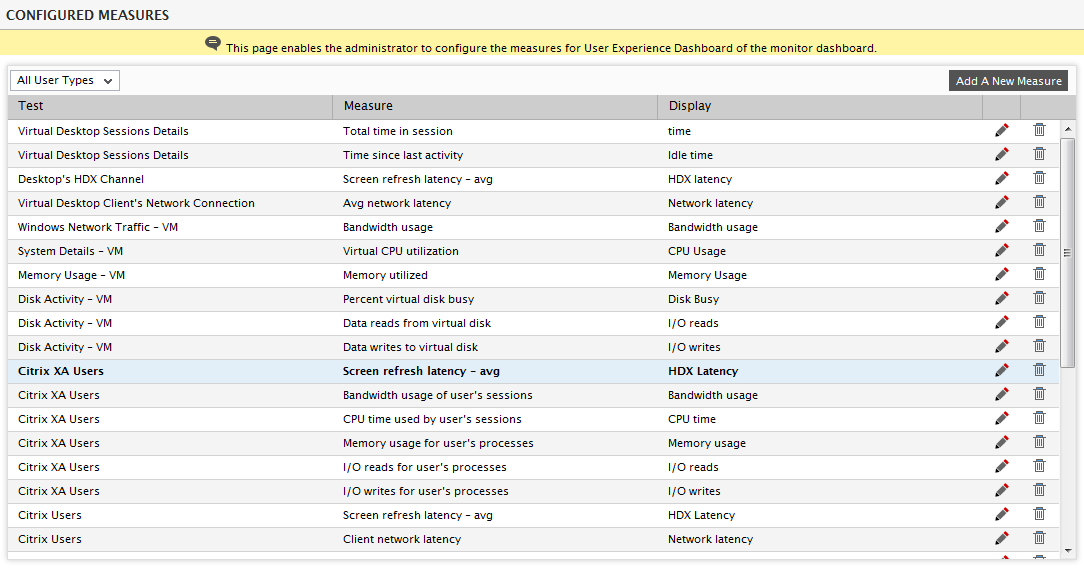The image size is (1084, 569).
Task: Click the vertical scrollbar thumb
Action: pos(1068,252)
